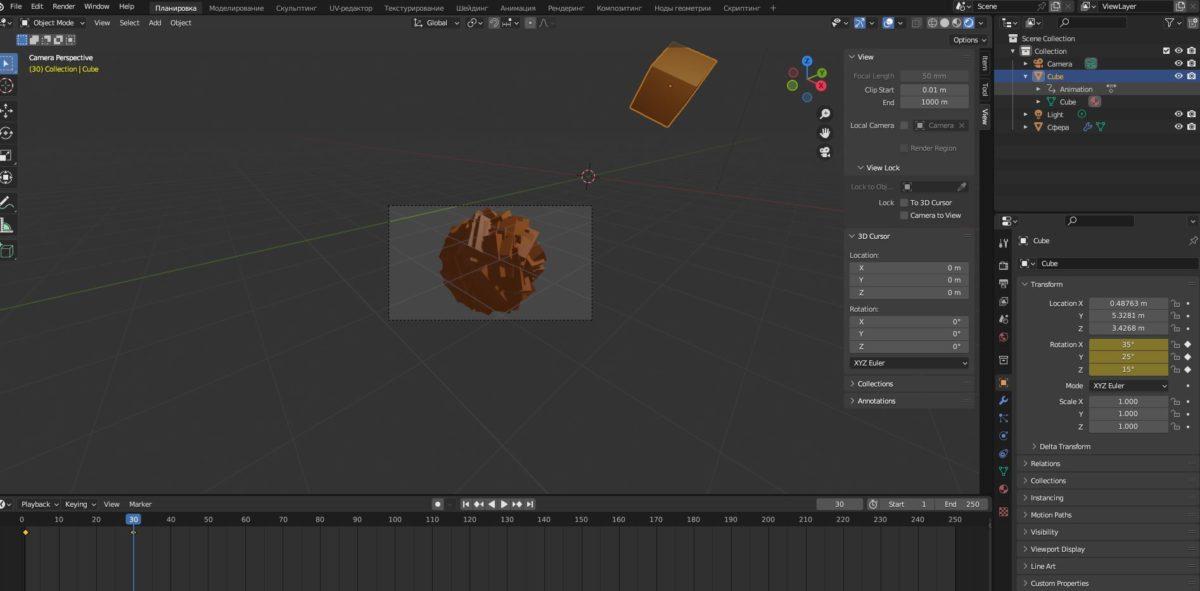Open the Object properties tab

pos(1003,382)
